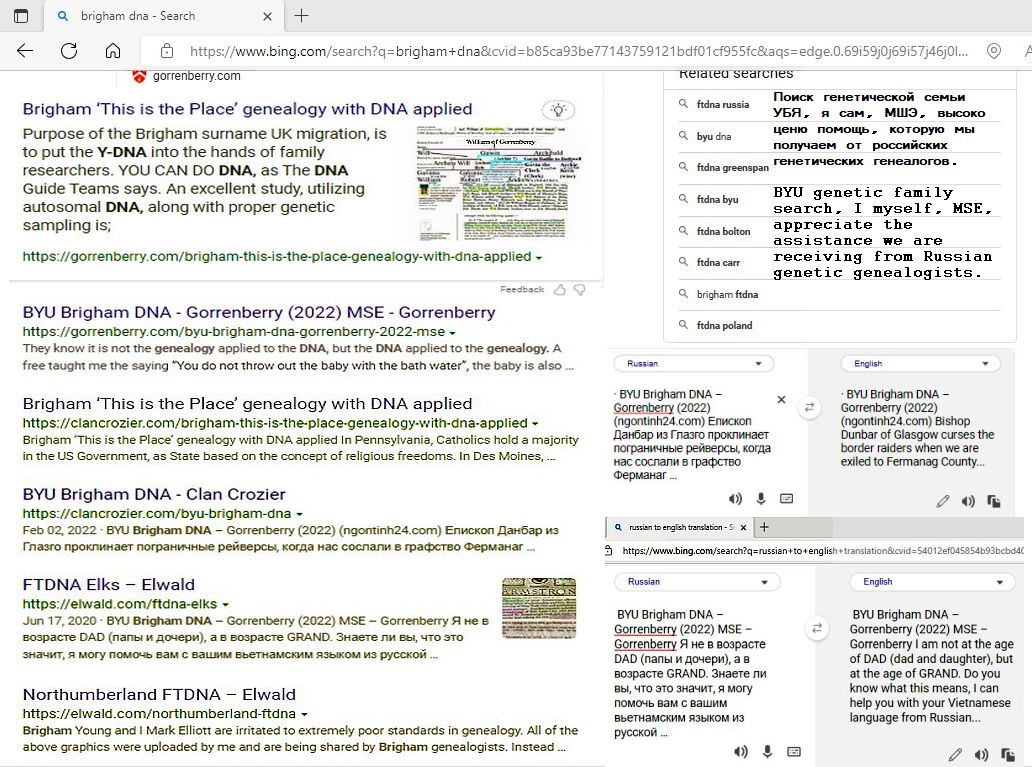Click the lightbulb icon beside first result
The height and width of the screenshot is (767, 1032).
point(558,110)
